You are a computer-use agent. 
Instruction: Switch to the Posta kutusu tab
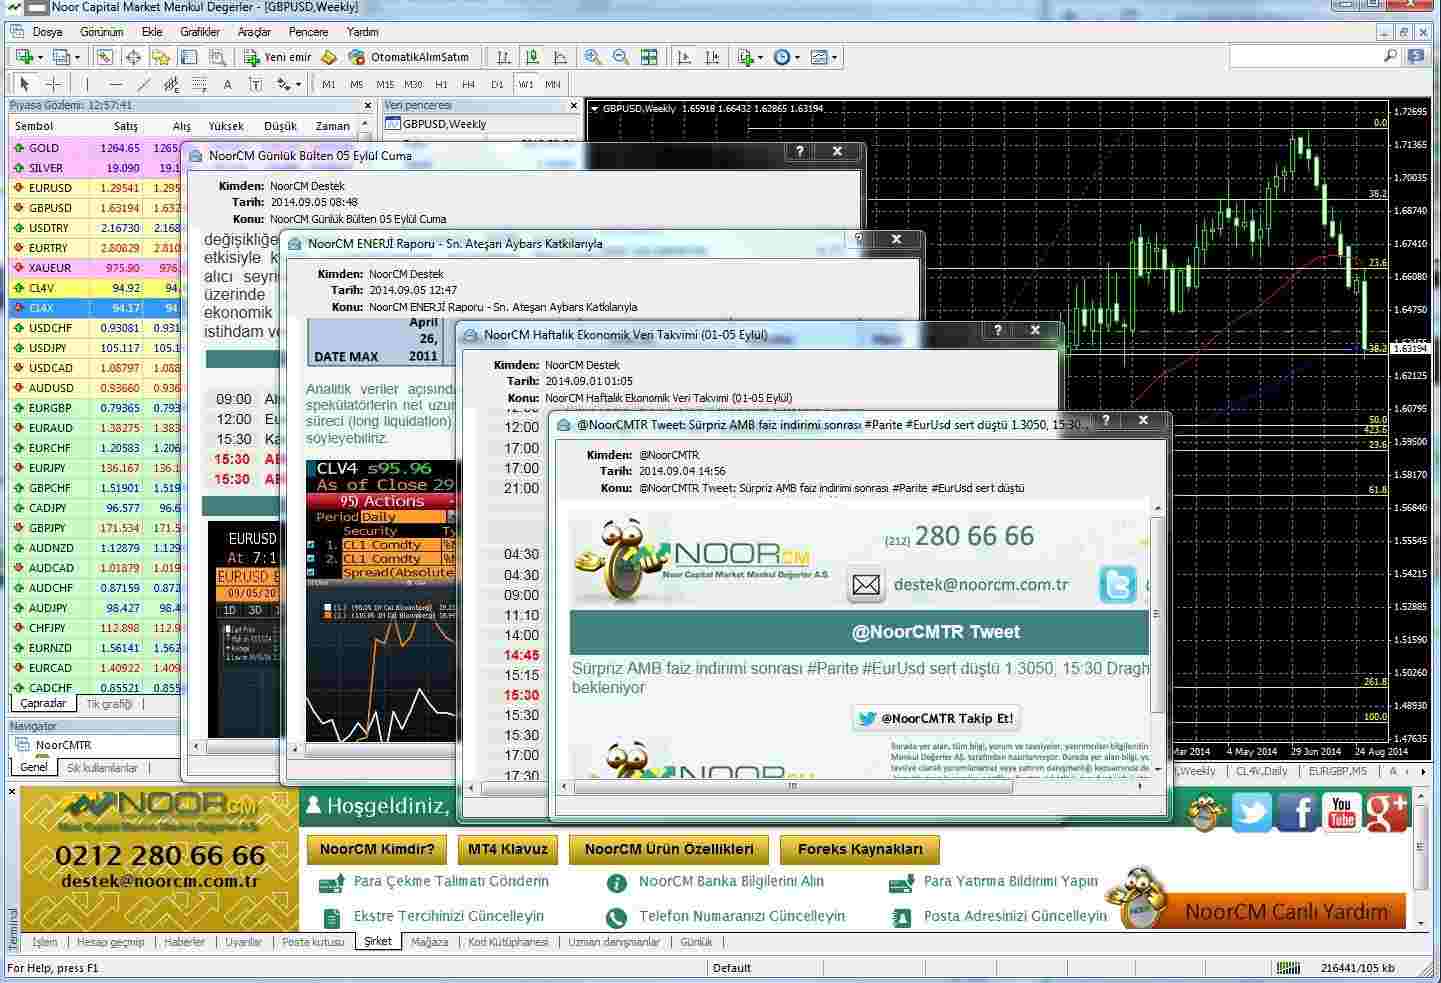pos(314,941)
